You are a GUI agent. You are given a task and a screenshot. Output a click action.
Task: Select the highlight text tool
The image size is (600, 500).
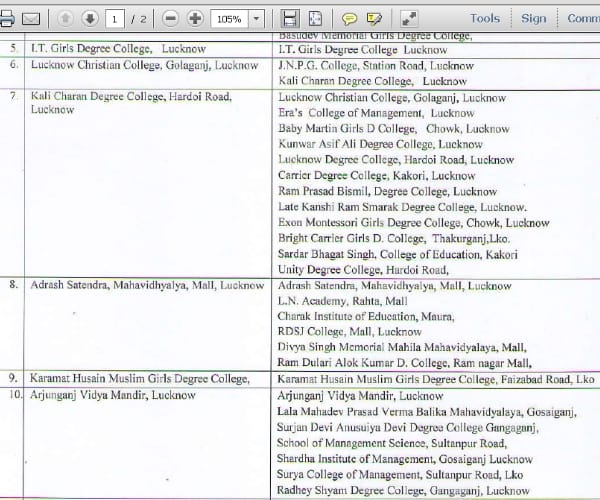coord(374,18)
